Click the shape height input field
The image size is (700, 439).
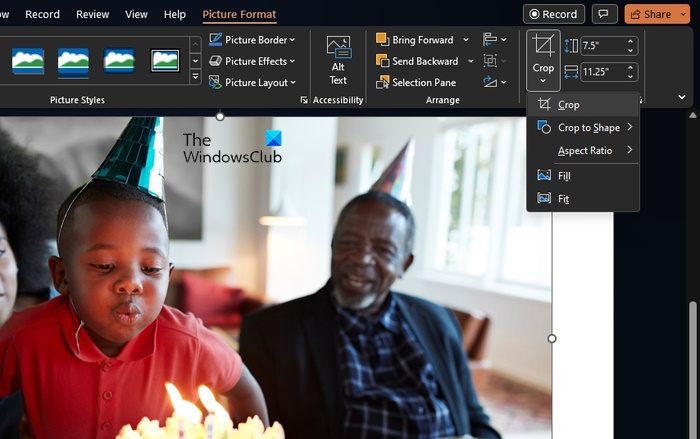[602, 46]
